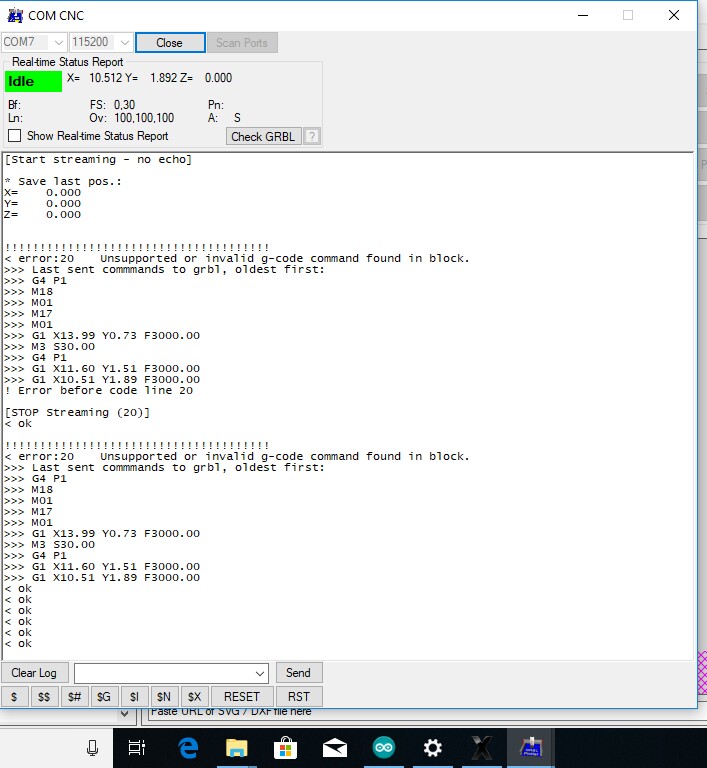Image resolution: width=707 pixels, height=768 pixels.
Task: Click the $G parser state button
Action: click(104, 696)
